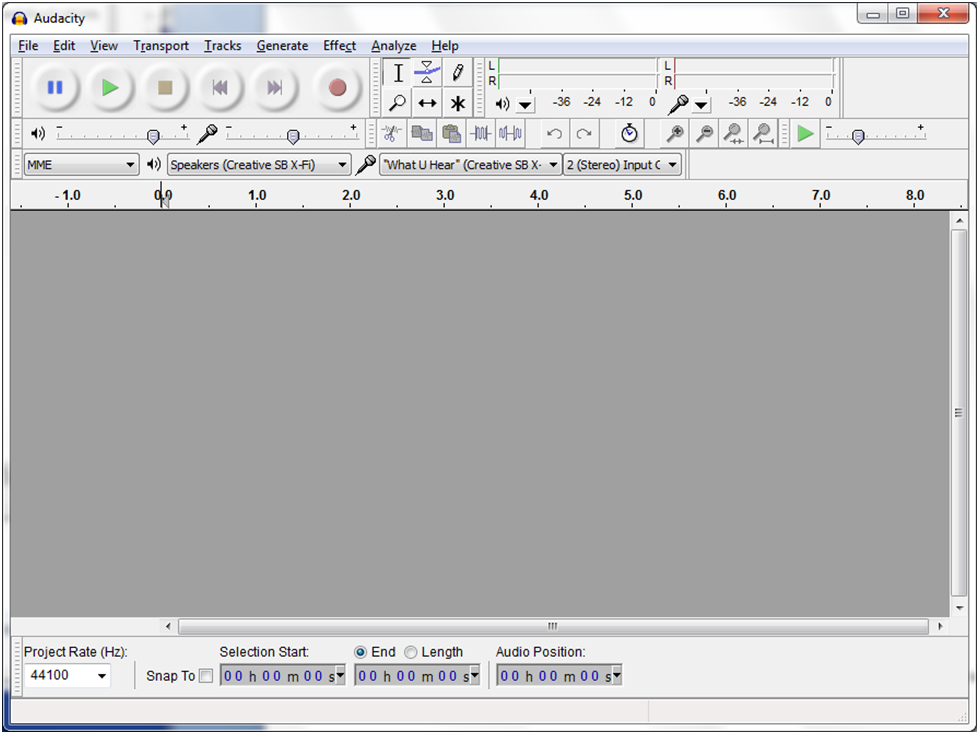Click the Zoom In magnifier
979x734 pixels.
tap(675, 134)
